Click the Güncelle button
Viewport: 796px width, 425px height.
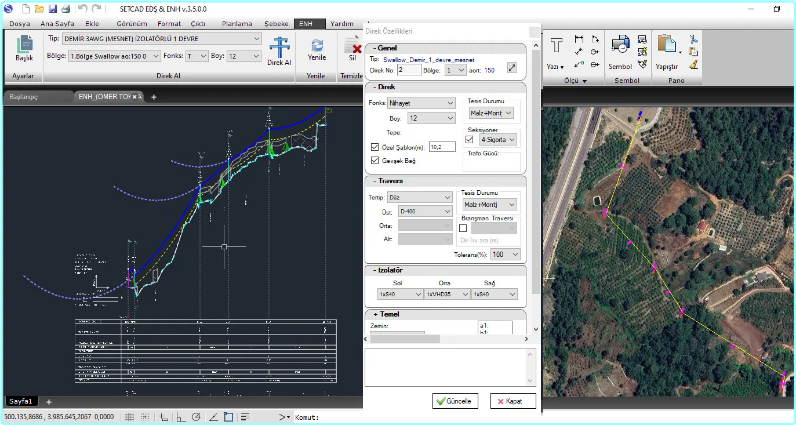pos(455,401)
